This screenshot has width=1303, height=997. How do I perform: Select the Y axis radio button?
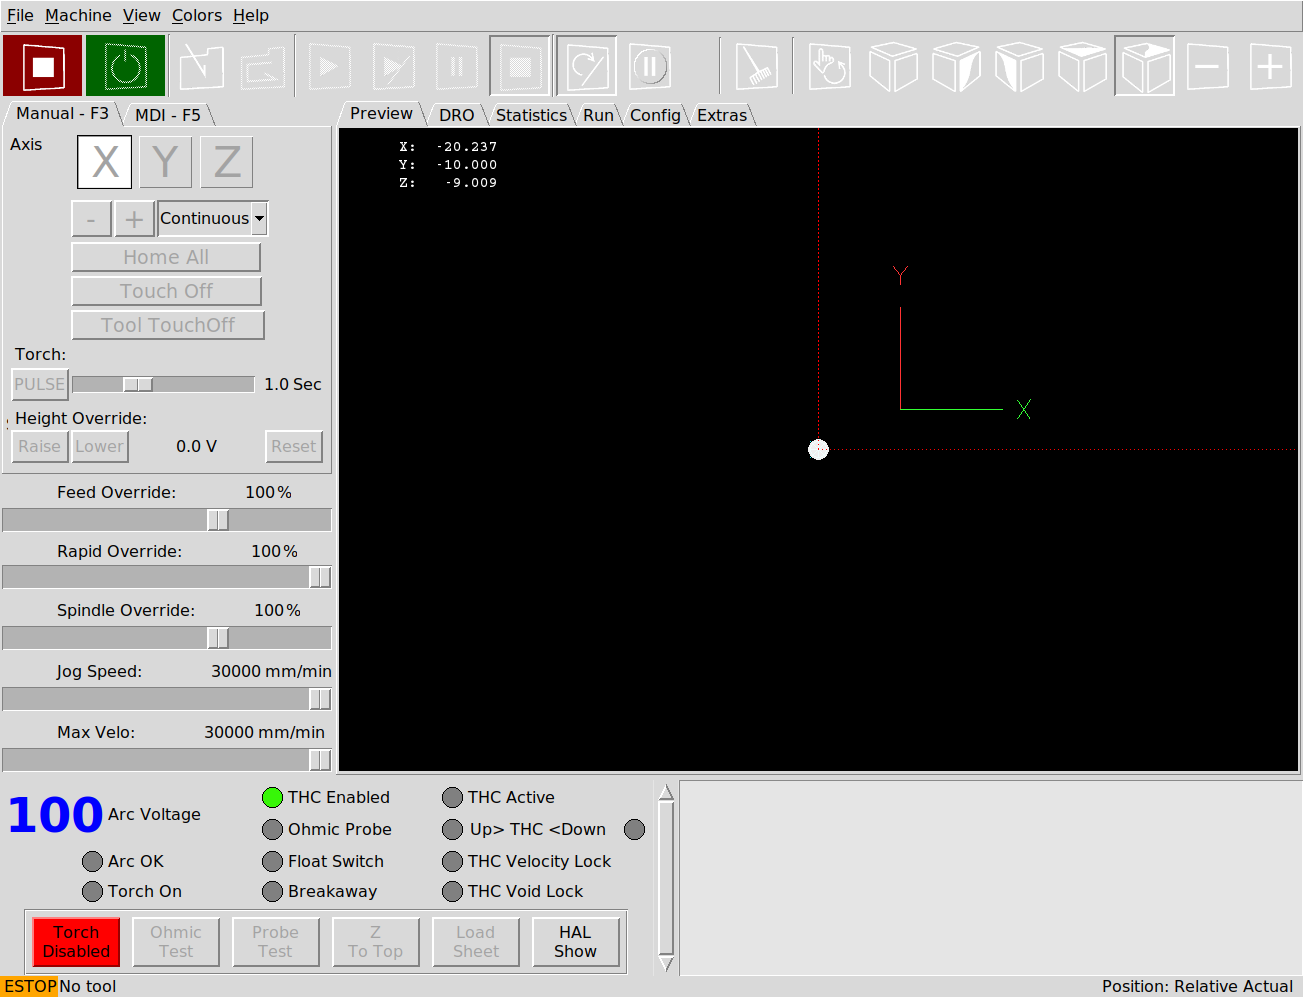tap(166, 162)
